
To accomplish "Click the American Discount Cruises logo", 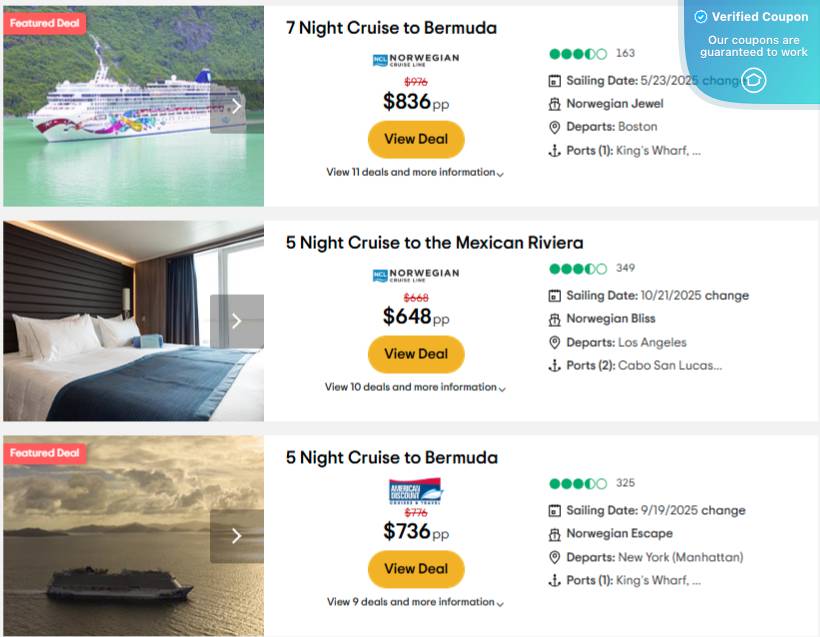I will (416, 491).
